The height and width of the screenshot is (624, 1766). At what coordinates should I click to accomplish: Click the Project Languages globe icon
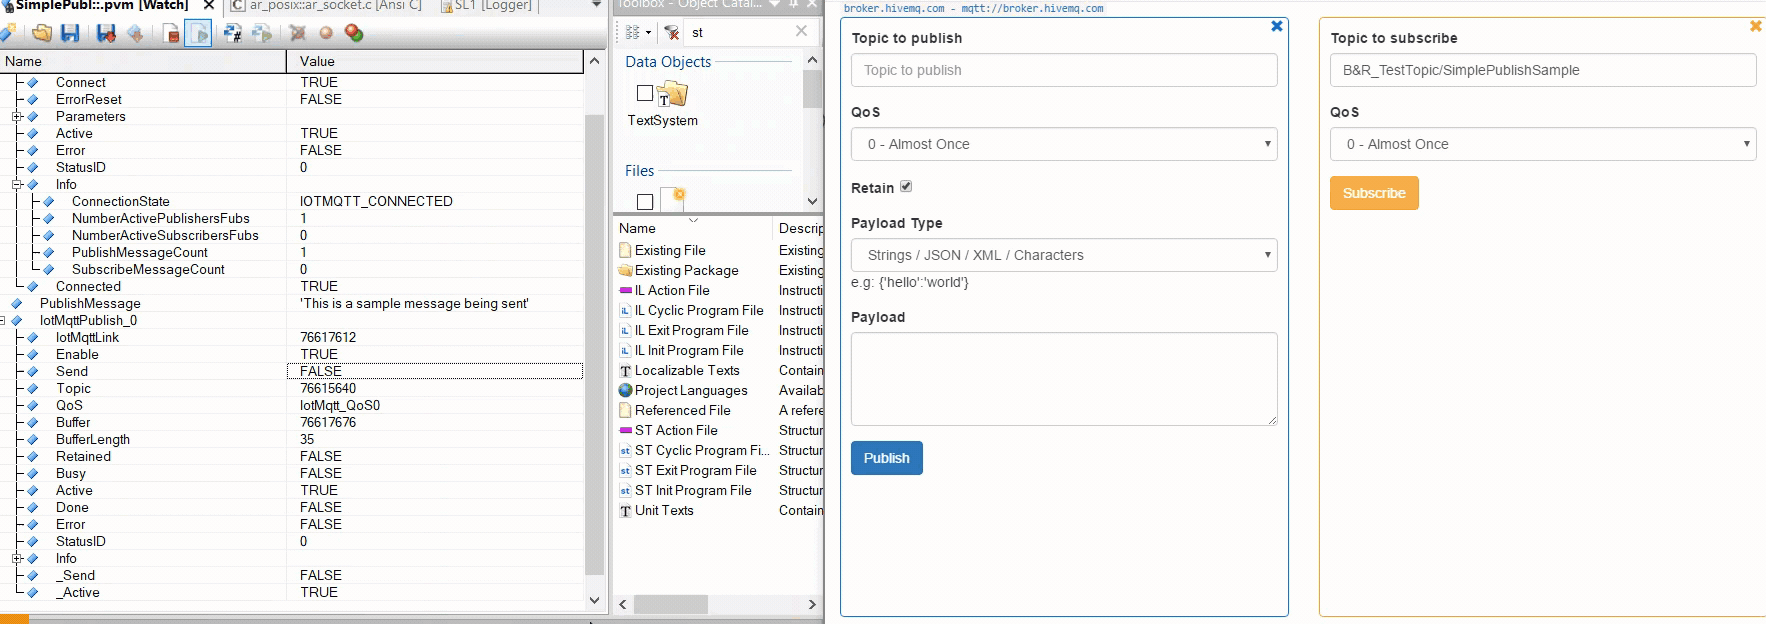pyautogui.click(x=625, y=390)
